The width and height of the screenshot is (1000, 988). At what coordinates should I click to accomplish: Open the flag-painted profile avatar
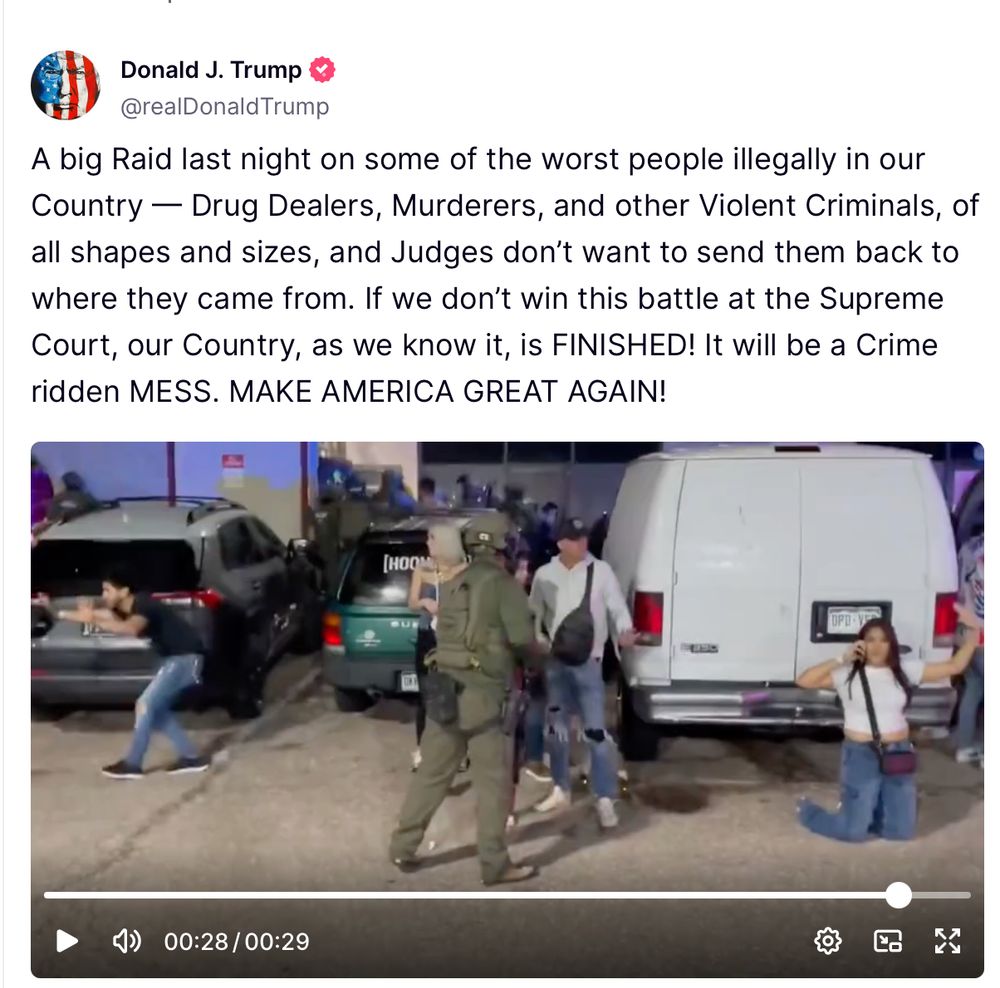65,85
